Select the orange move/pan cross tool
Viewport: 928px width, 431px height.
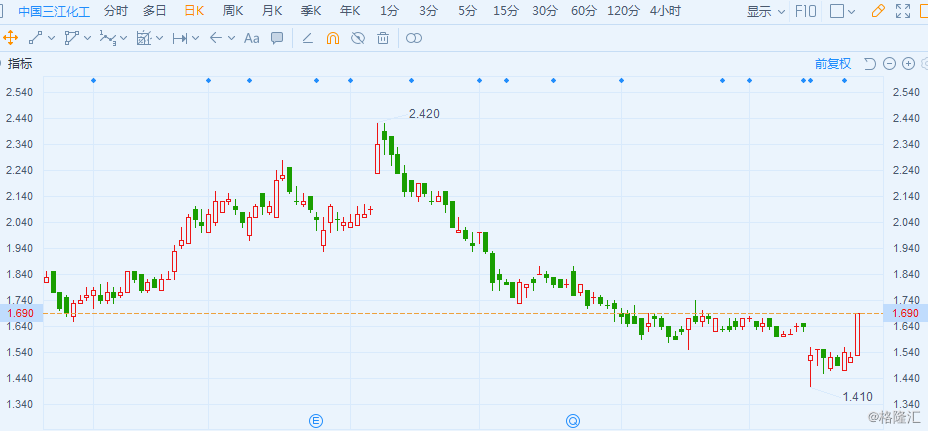tap(10, 38)
